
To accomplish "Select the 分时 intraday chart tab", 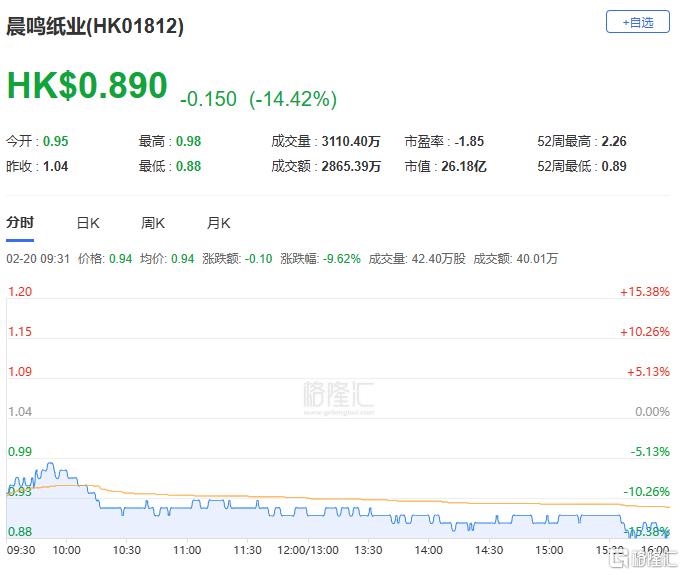I will pyautogui.click(x=20, y=222).
